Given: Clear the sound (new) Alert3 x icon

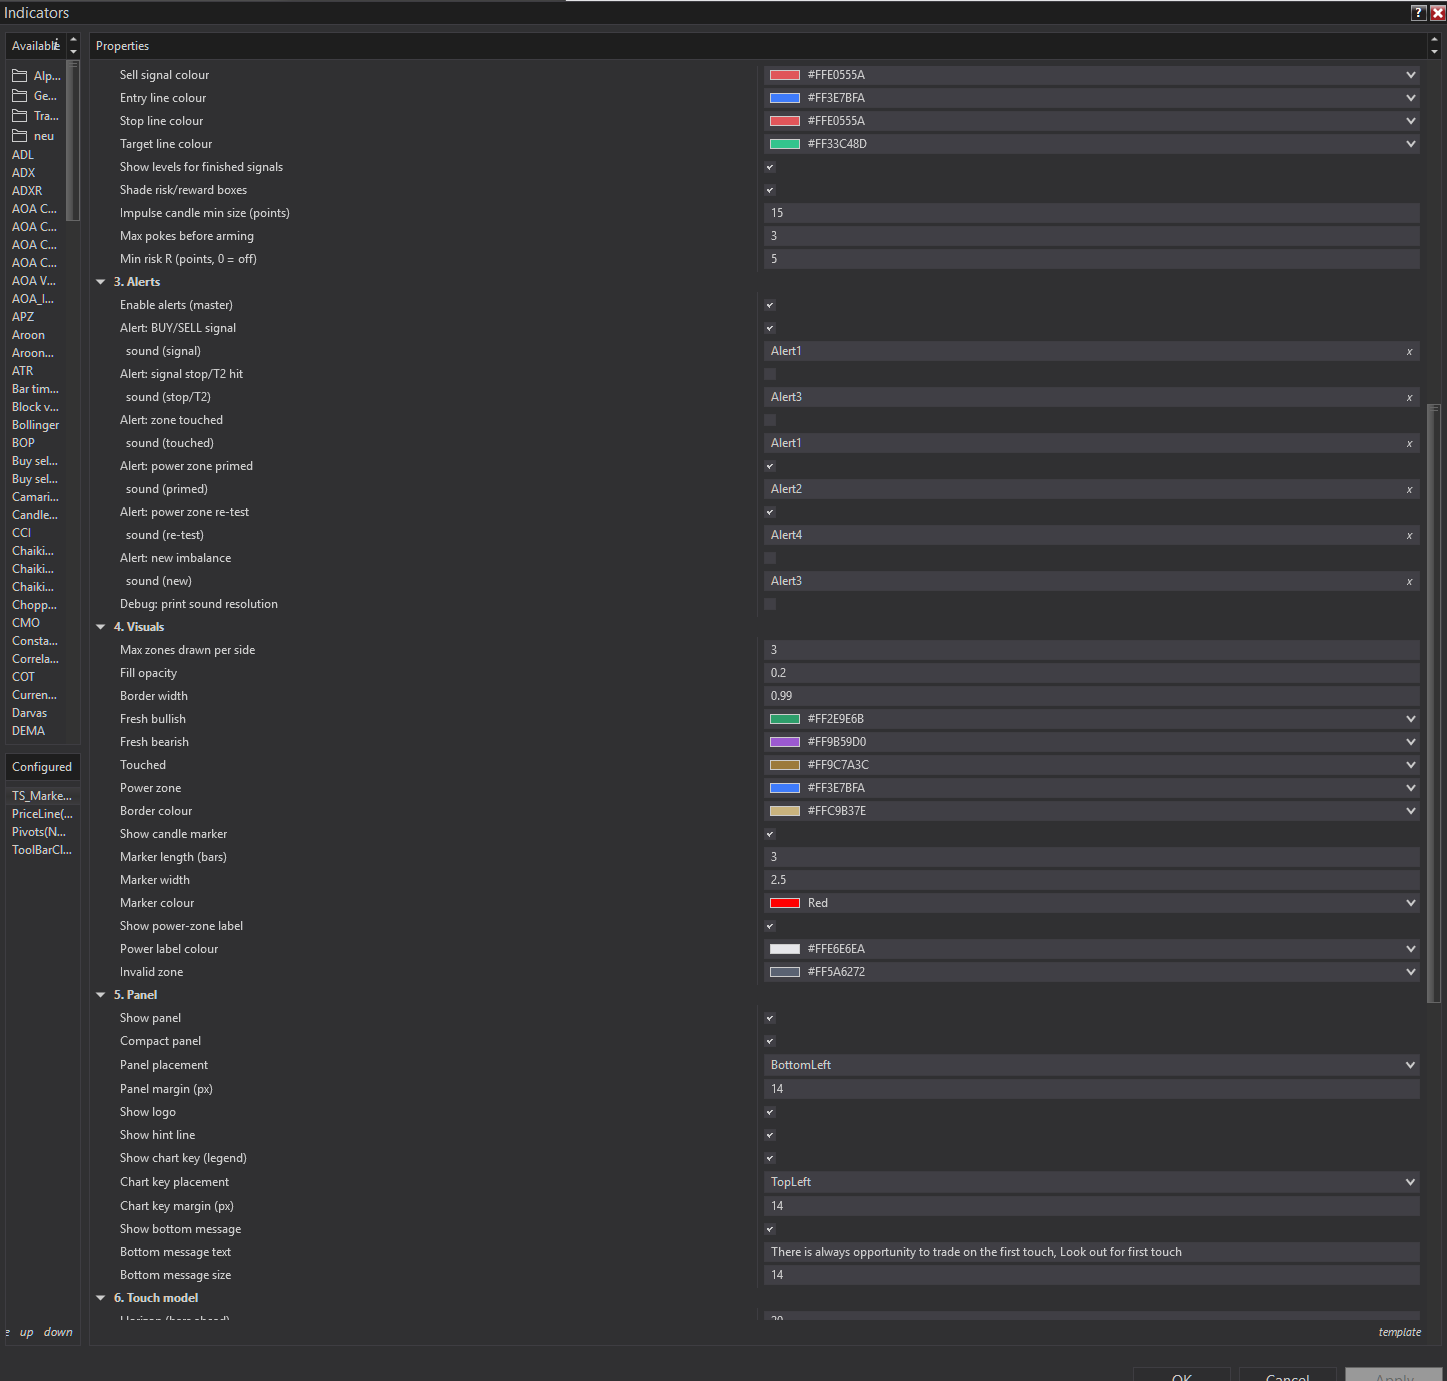Looking at the screenshot, I should coord(1409,582).
